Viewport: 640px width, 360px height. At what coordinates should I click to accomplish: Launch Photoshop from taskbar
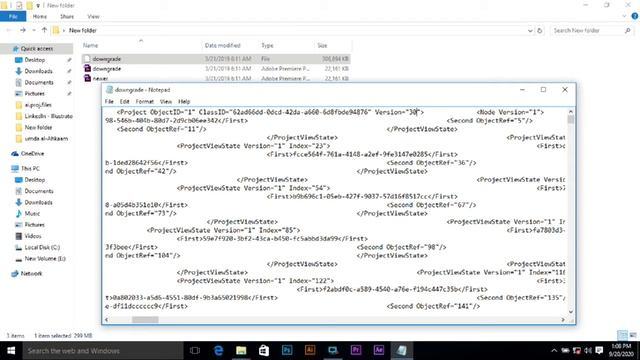click(x=287, y=351)
